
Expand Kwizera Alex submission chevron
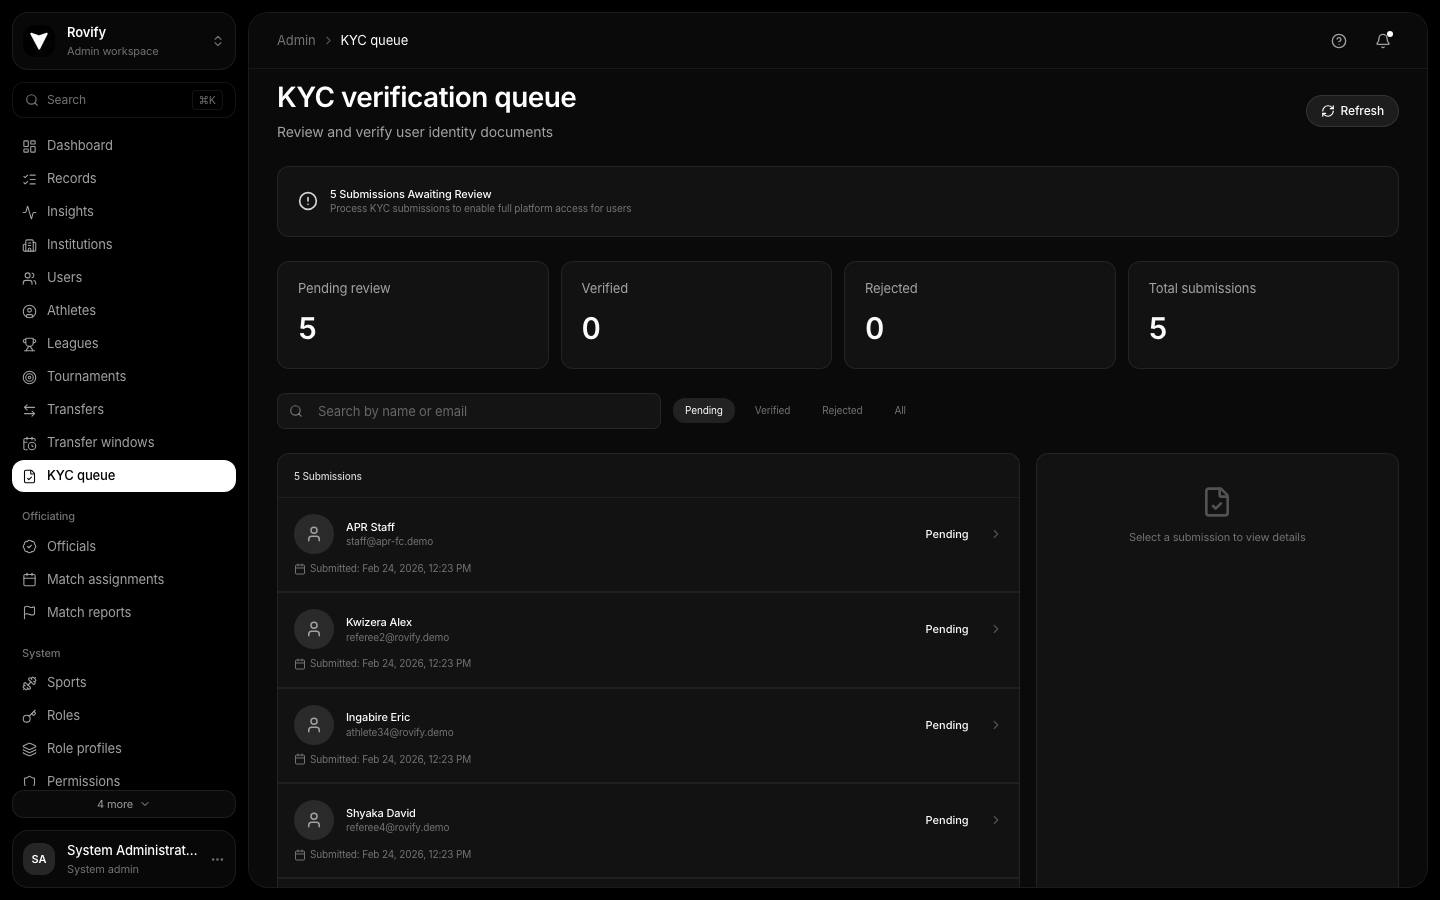[996, 629]
